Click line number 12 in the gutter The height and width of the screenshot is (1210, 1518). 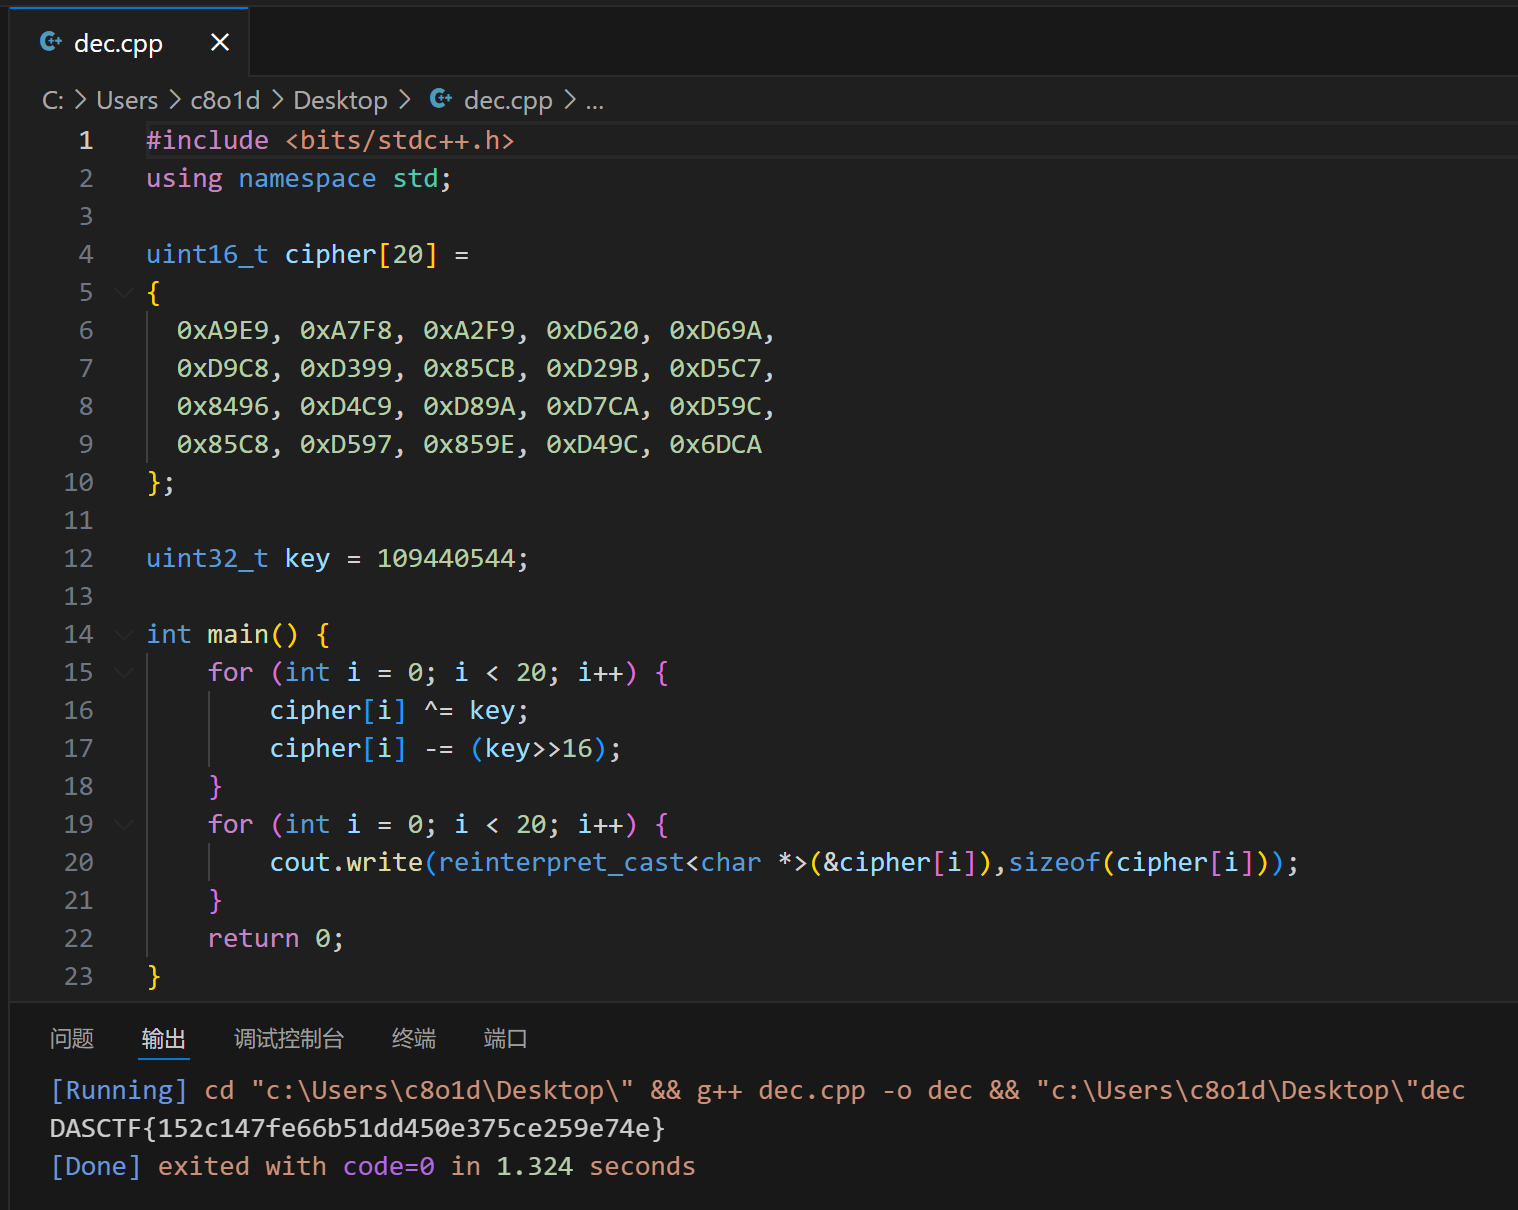tap(78, 558)
